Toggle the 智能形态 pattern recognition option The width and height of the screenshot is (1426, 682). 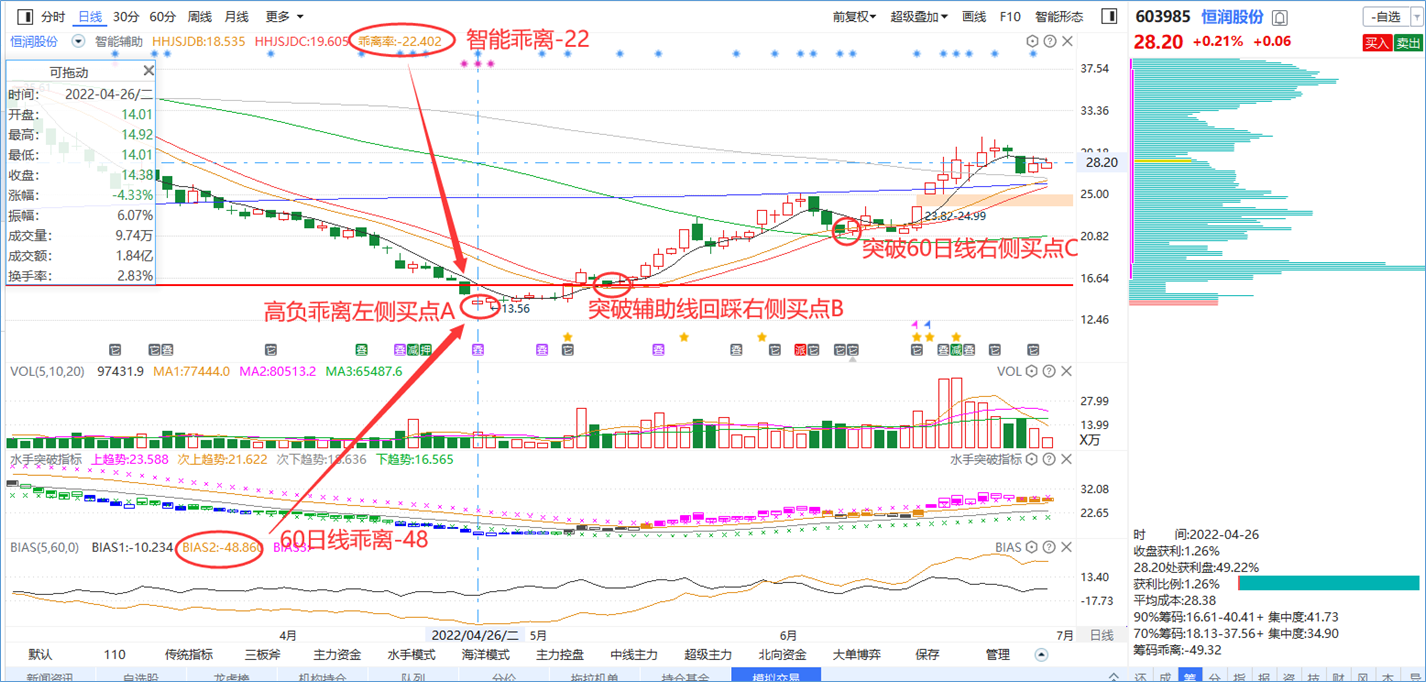pos(1059,17)
